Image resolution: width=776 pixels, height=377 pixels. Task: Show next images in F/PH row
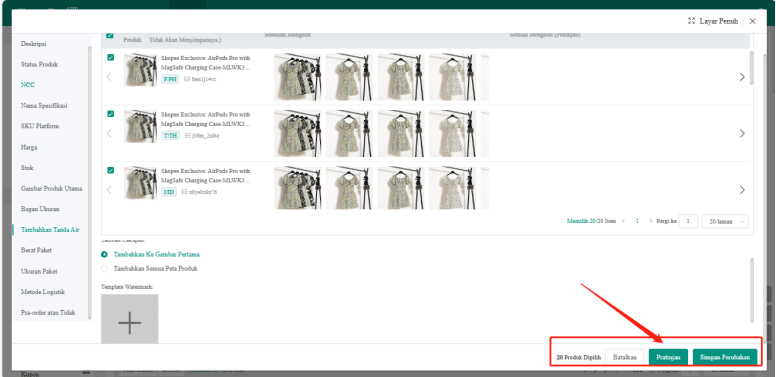[742, 77]
